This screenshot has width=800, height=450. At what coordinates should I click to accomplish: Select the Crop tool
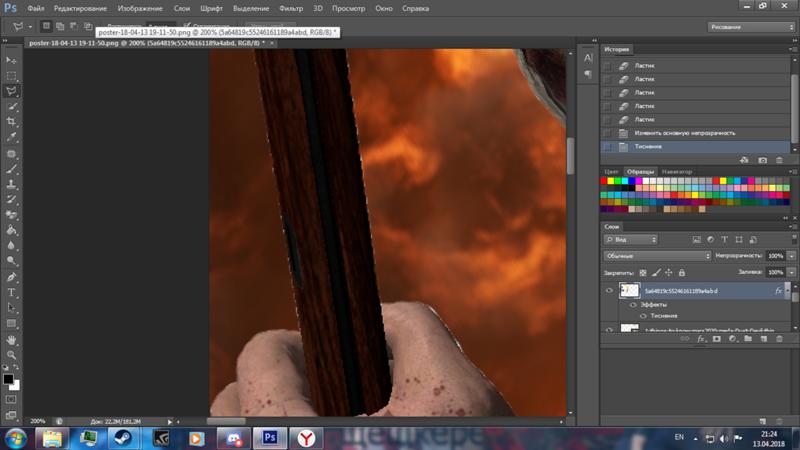click(x=11, y=122)
